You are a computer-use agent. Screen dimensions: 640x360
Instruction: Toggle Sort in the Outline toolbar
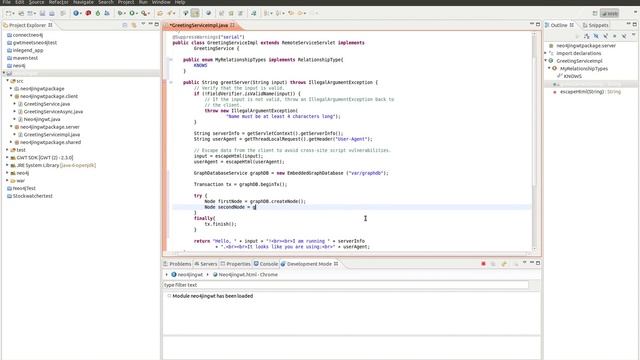coord(587,36)
